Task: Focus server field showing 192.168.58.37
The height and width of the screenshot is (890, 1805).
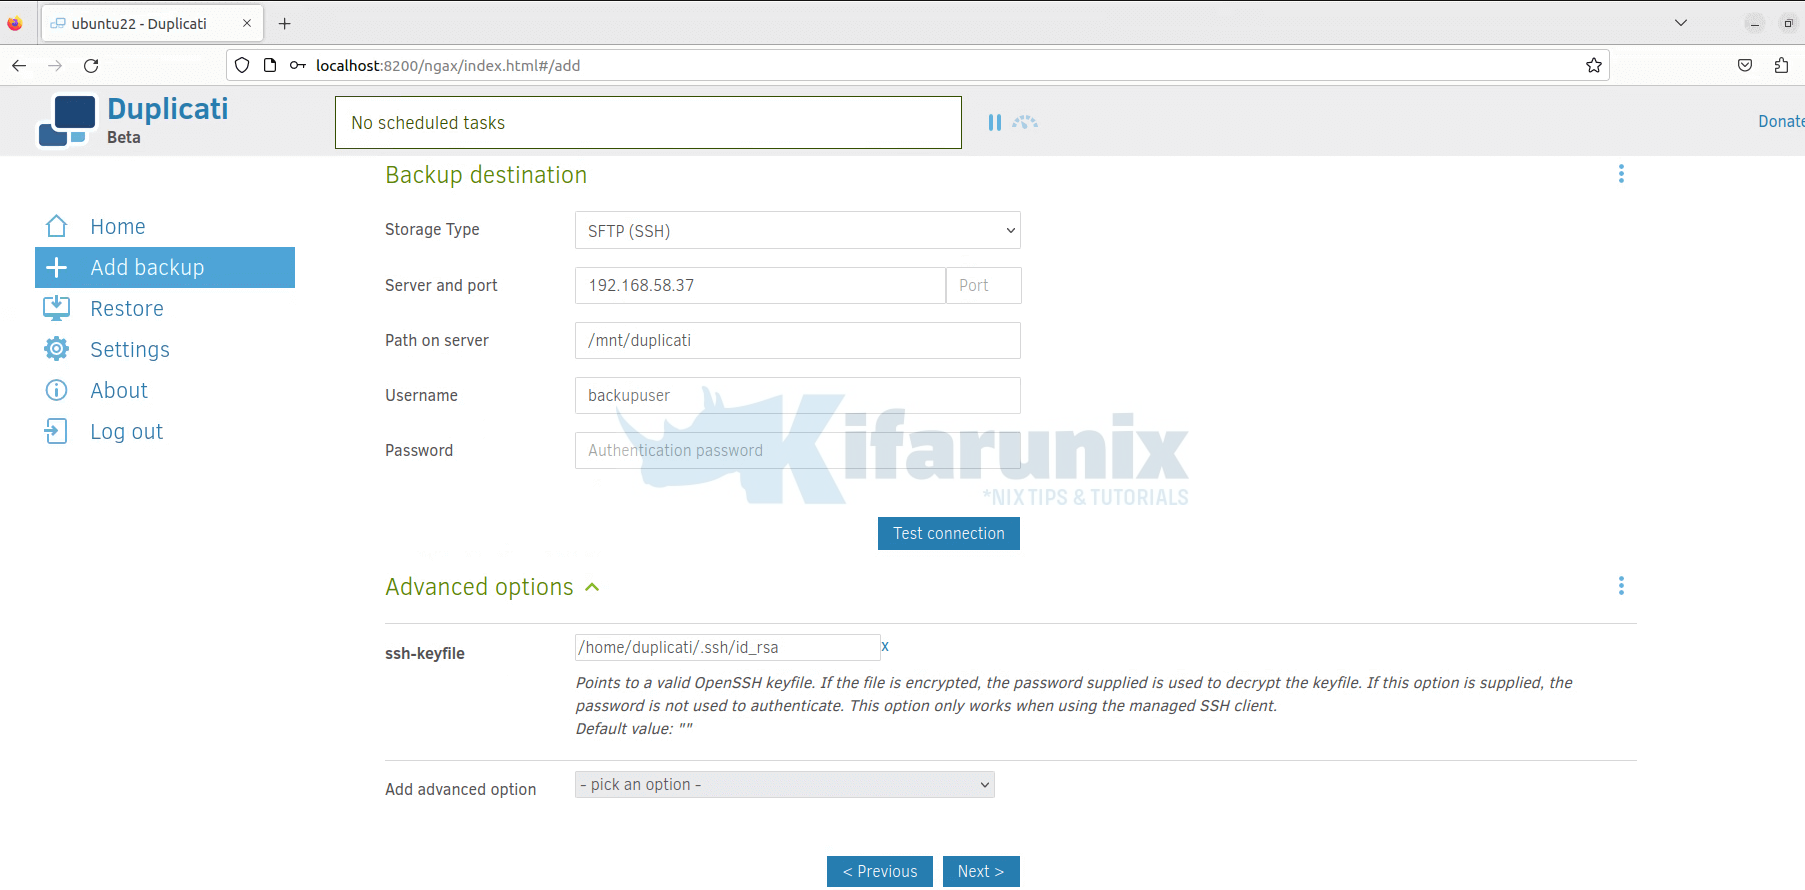Action: (760, 285)
